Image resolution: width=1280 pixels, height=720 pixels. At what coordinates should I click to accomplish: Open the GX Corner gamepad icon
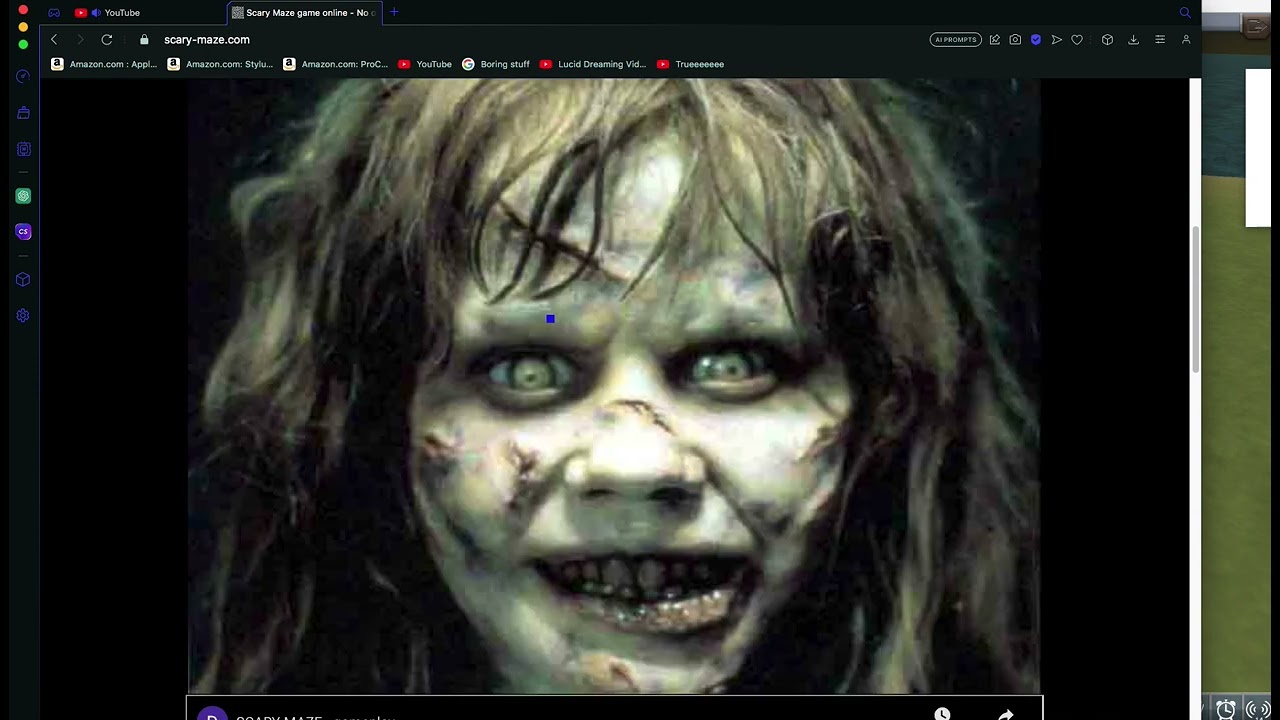click(54, 13)
